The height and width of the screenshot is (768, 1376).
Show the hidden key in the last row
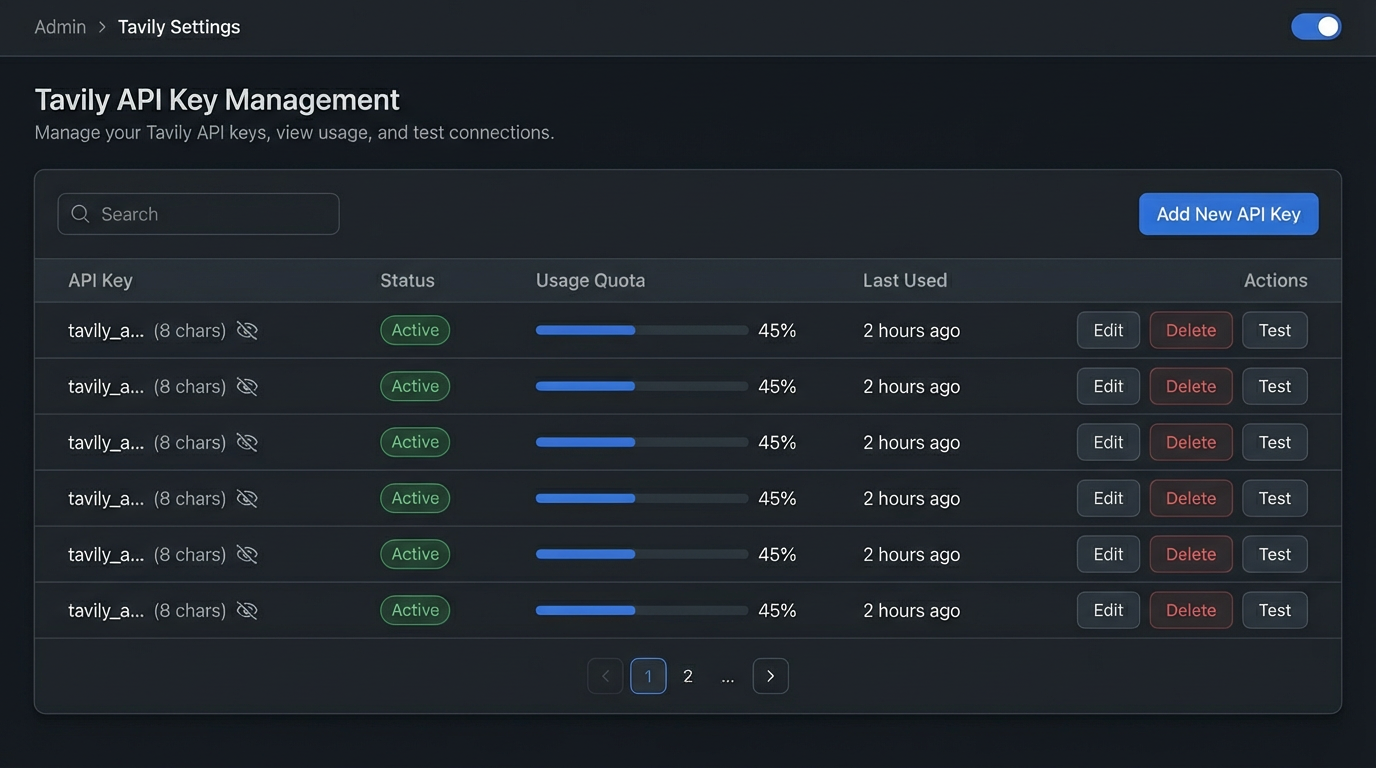[x=247, y=611]
